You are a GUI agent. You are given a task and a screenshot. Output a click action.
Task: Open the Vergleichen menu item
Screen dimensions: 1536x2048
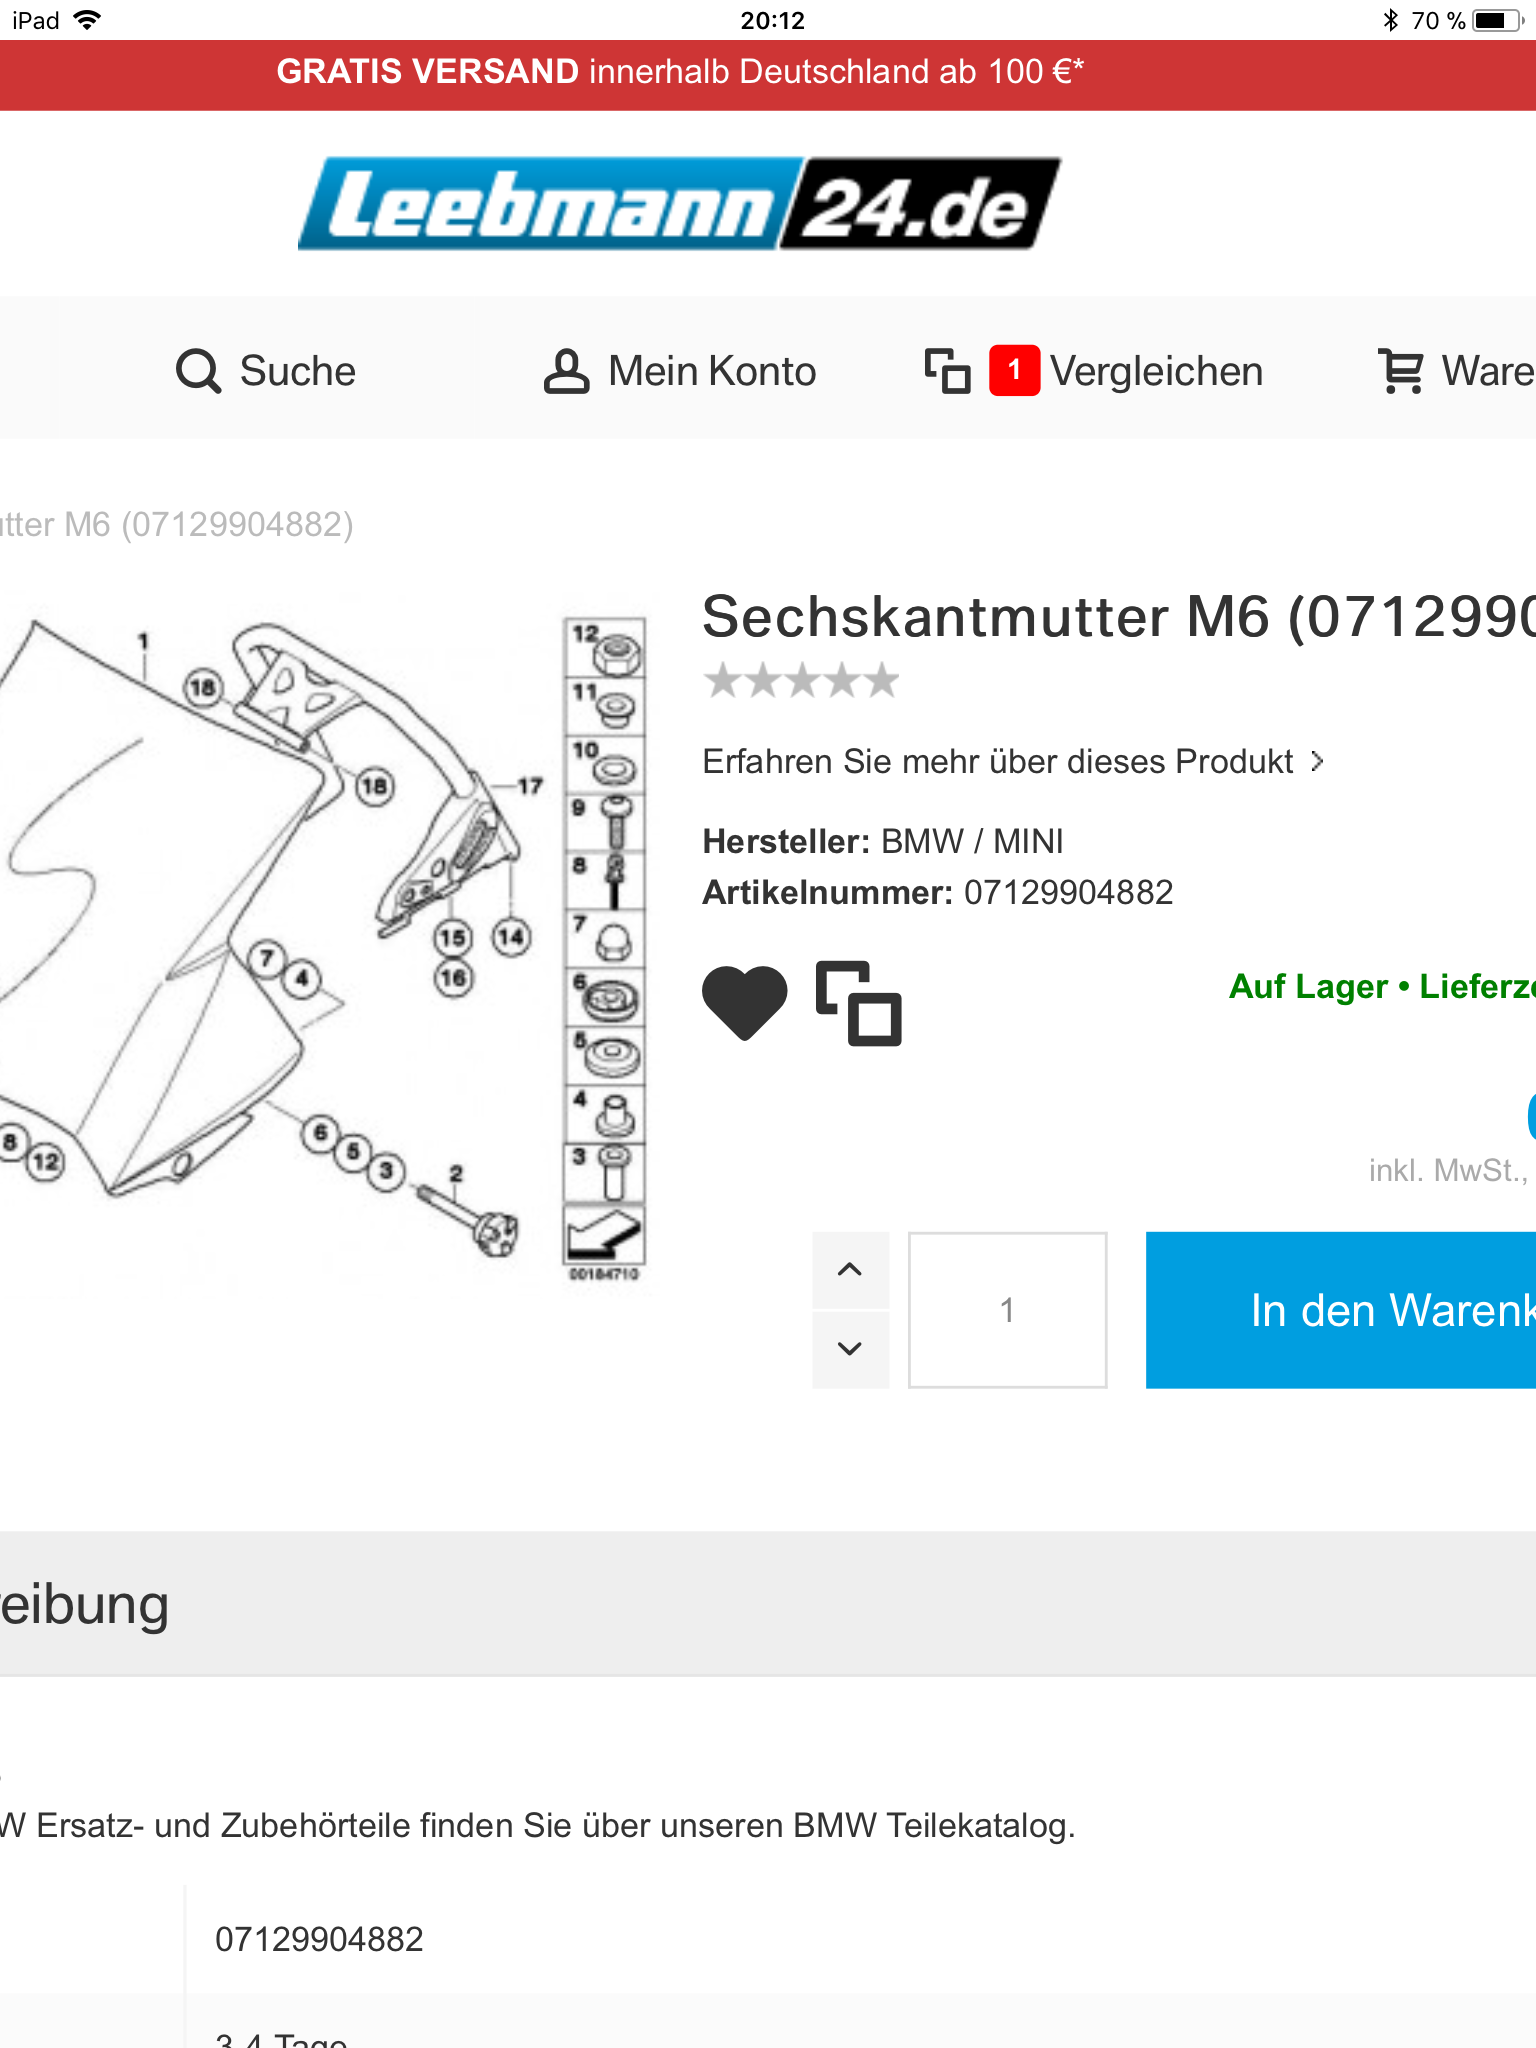(x=1156, y=371)
